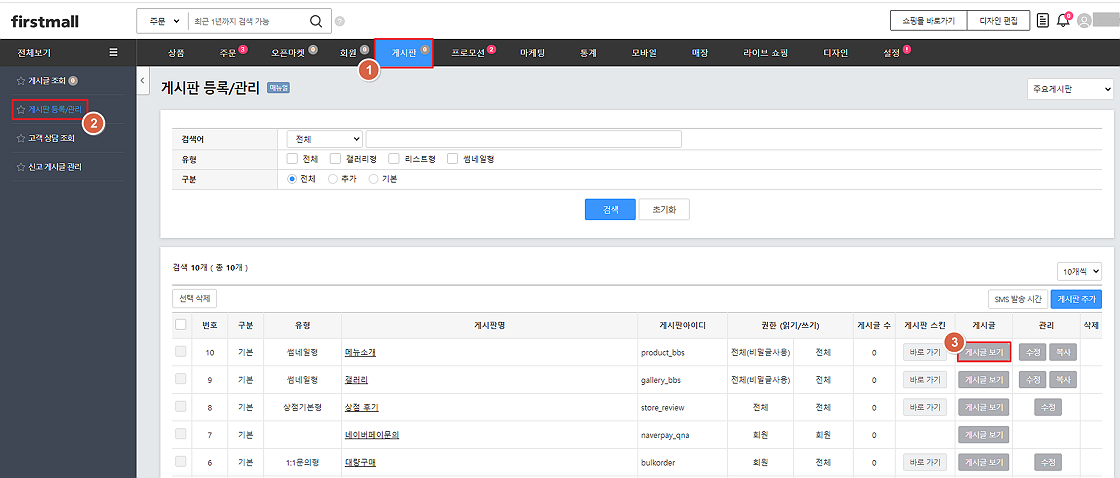Check the 썸네일형 type checkbox
1120x478 pixels.
tap(452, 159)
